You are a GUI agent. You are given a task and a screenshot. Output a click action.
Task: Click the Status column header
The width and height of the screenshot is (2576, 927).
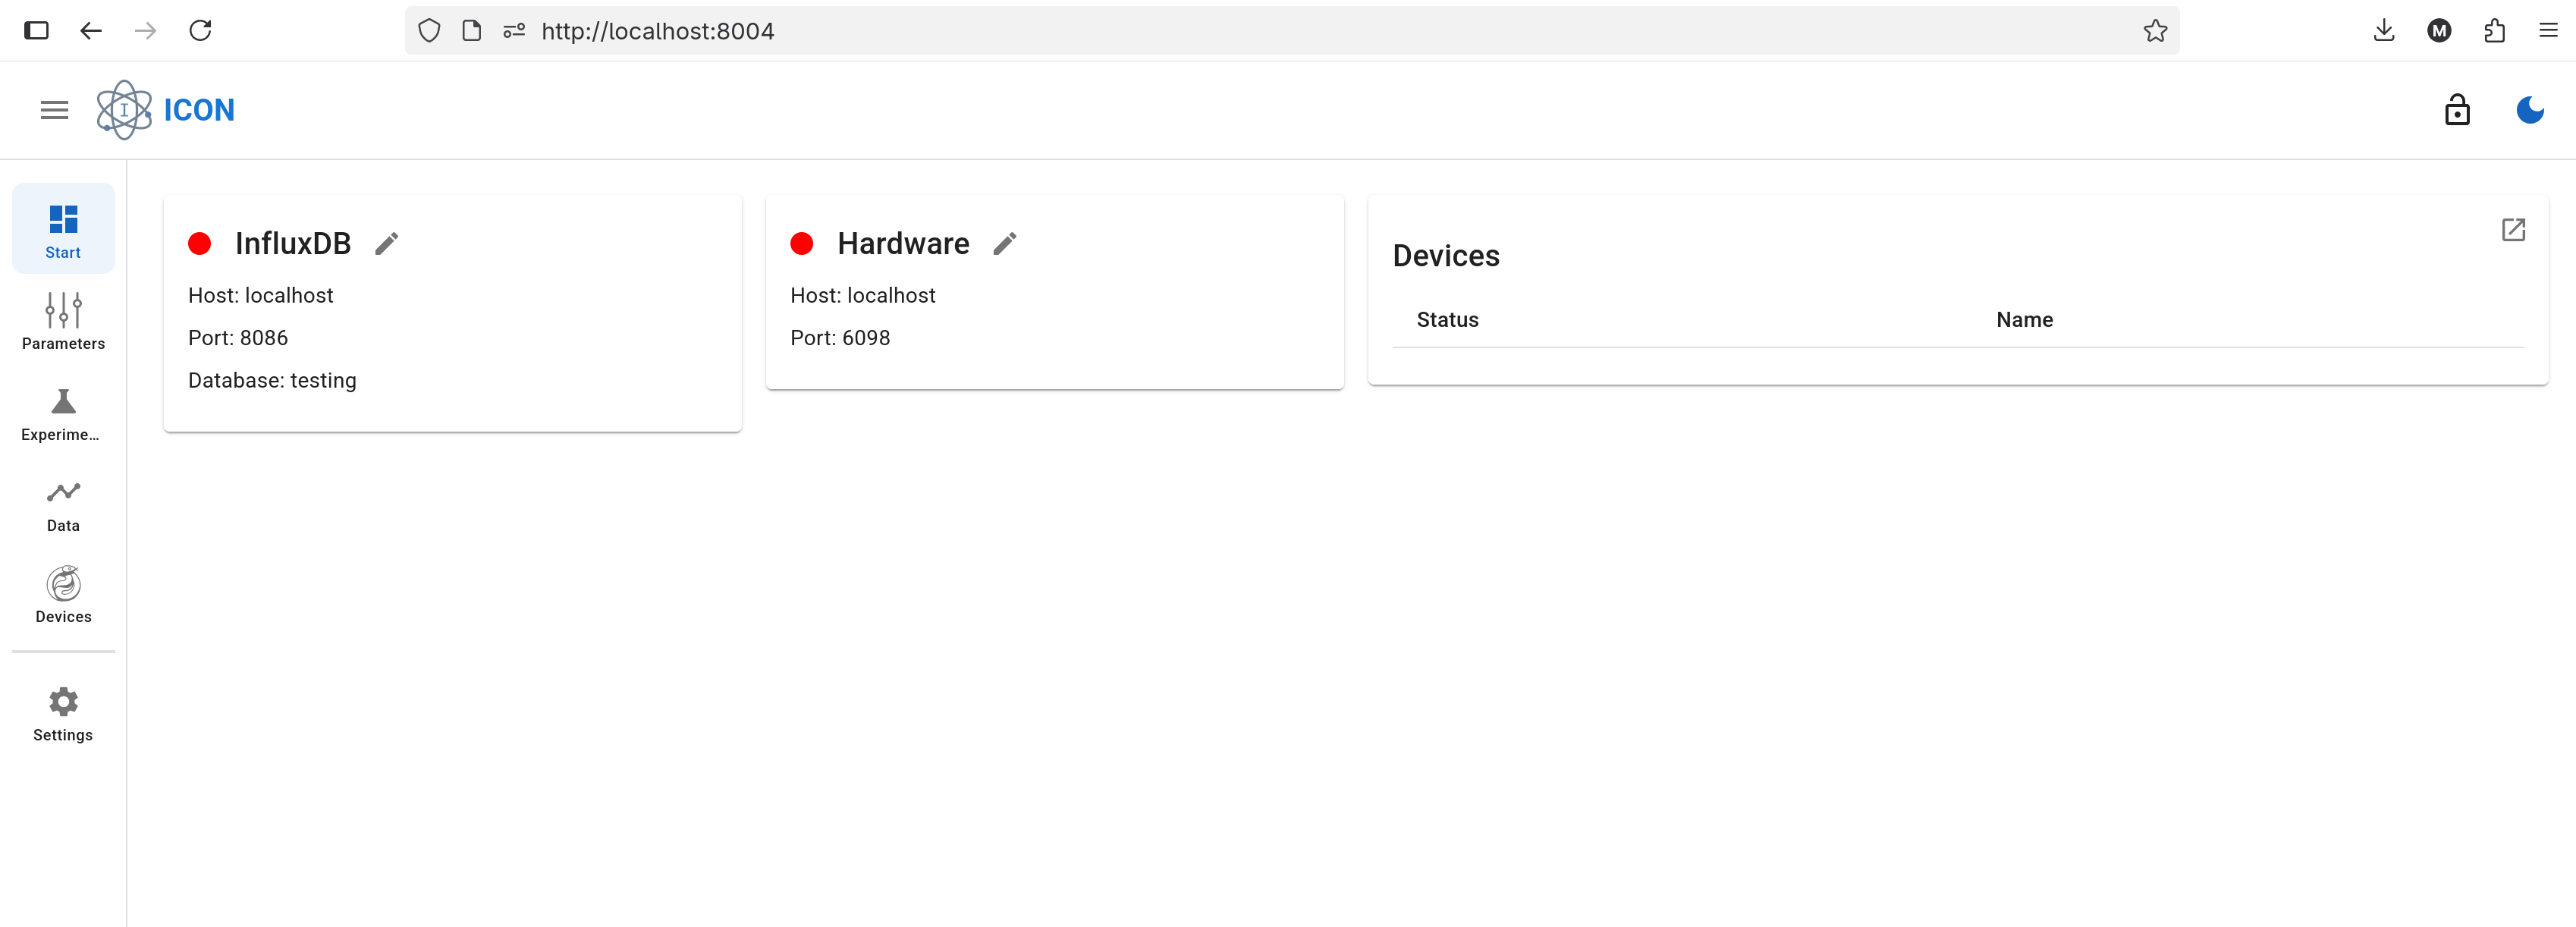(1446, 320)
